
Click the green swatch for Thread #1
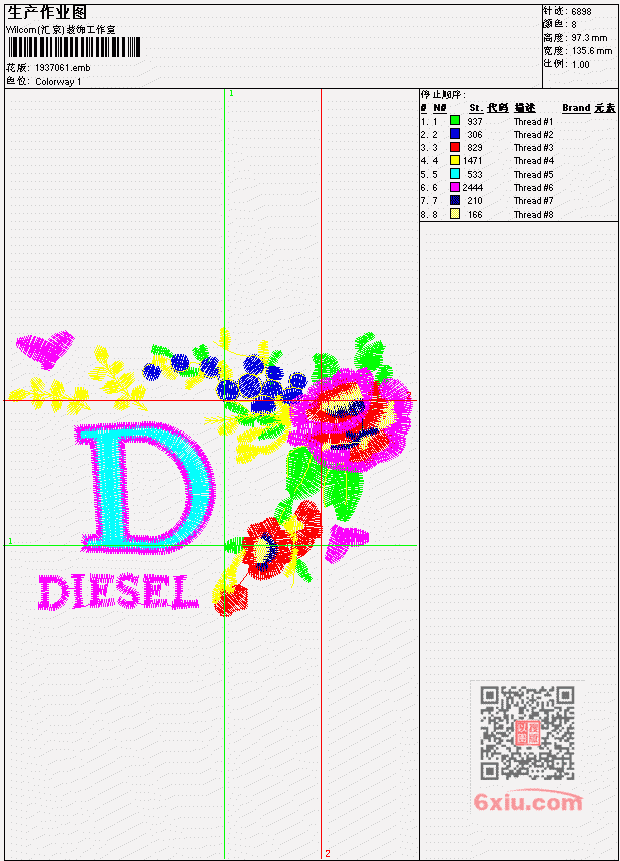pyautogui.click(x=455, y=120)
